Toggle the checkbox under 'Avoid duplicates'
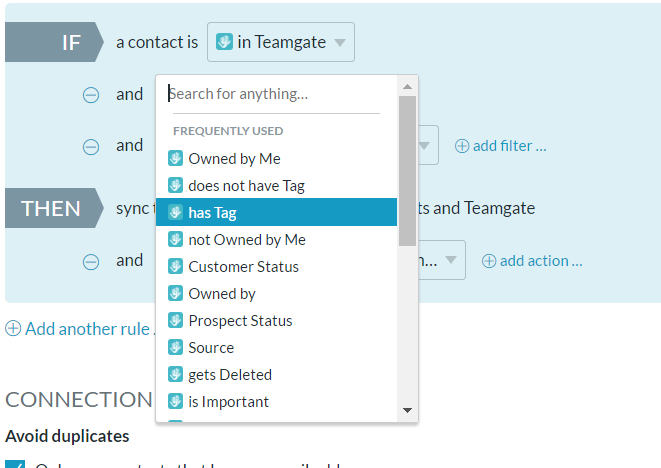 (x=15, y=464)
